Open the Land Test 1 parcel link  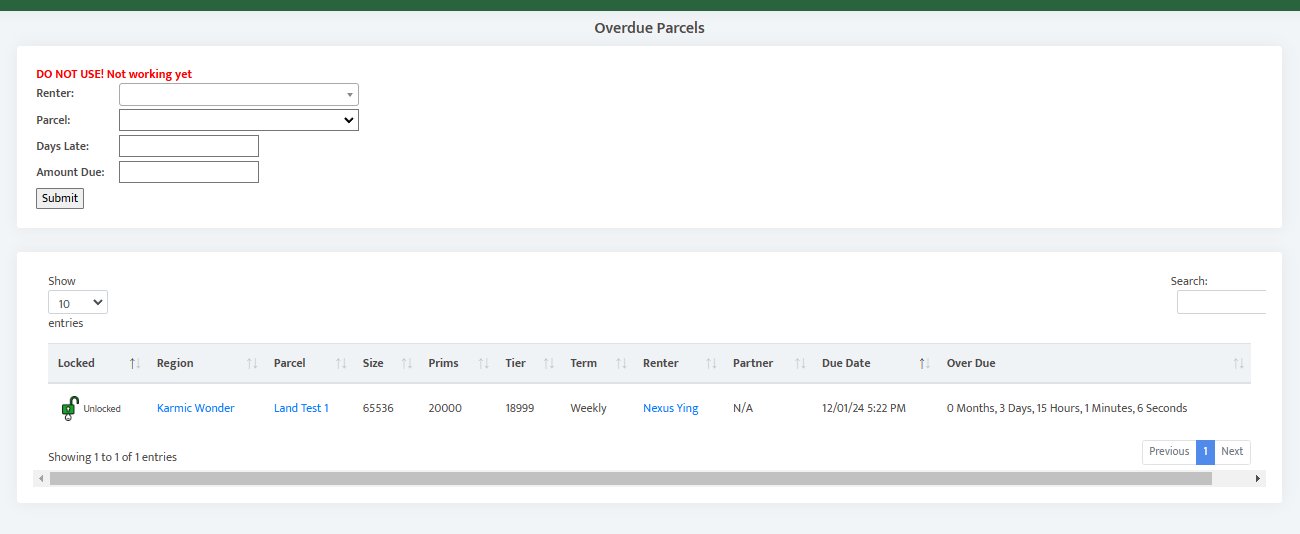click(301, 408)
